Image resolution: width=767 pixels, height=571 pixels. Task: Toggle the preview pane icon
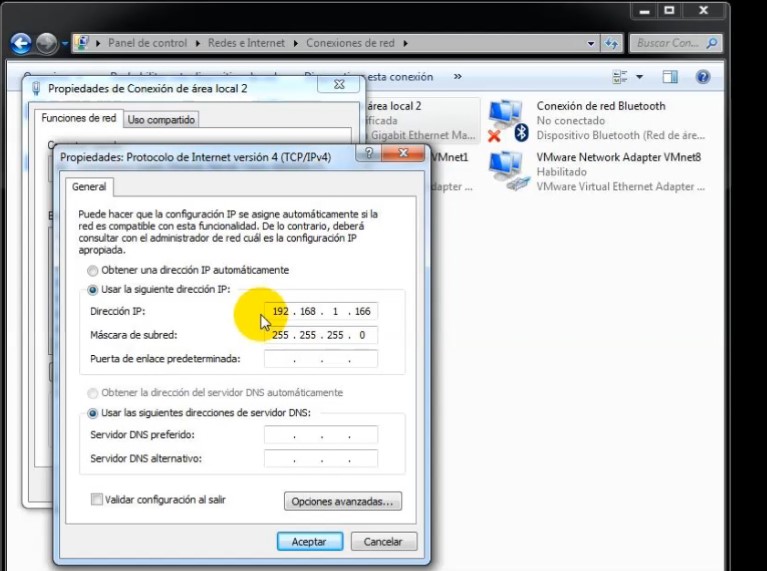[x=670, y=77]
